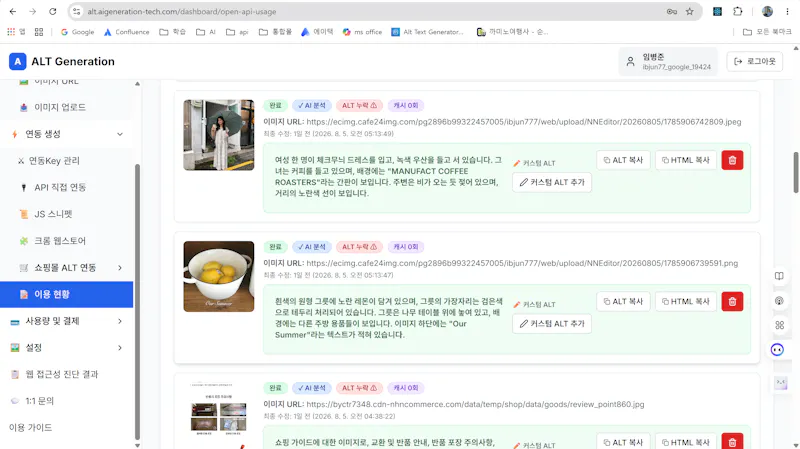Click the page vertical scrollbar thumb

coord(796,172)
